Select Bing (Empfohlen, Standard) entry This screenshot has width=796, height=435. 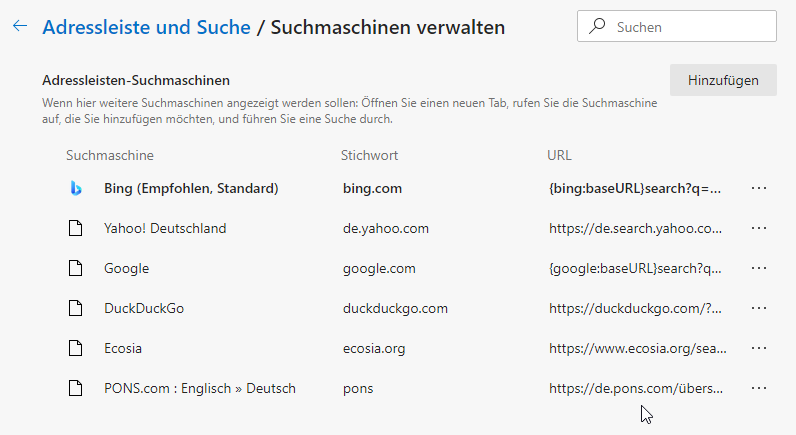[191, 188]
